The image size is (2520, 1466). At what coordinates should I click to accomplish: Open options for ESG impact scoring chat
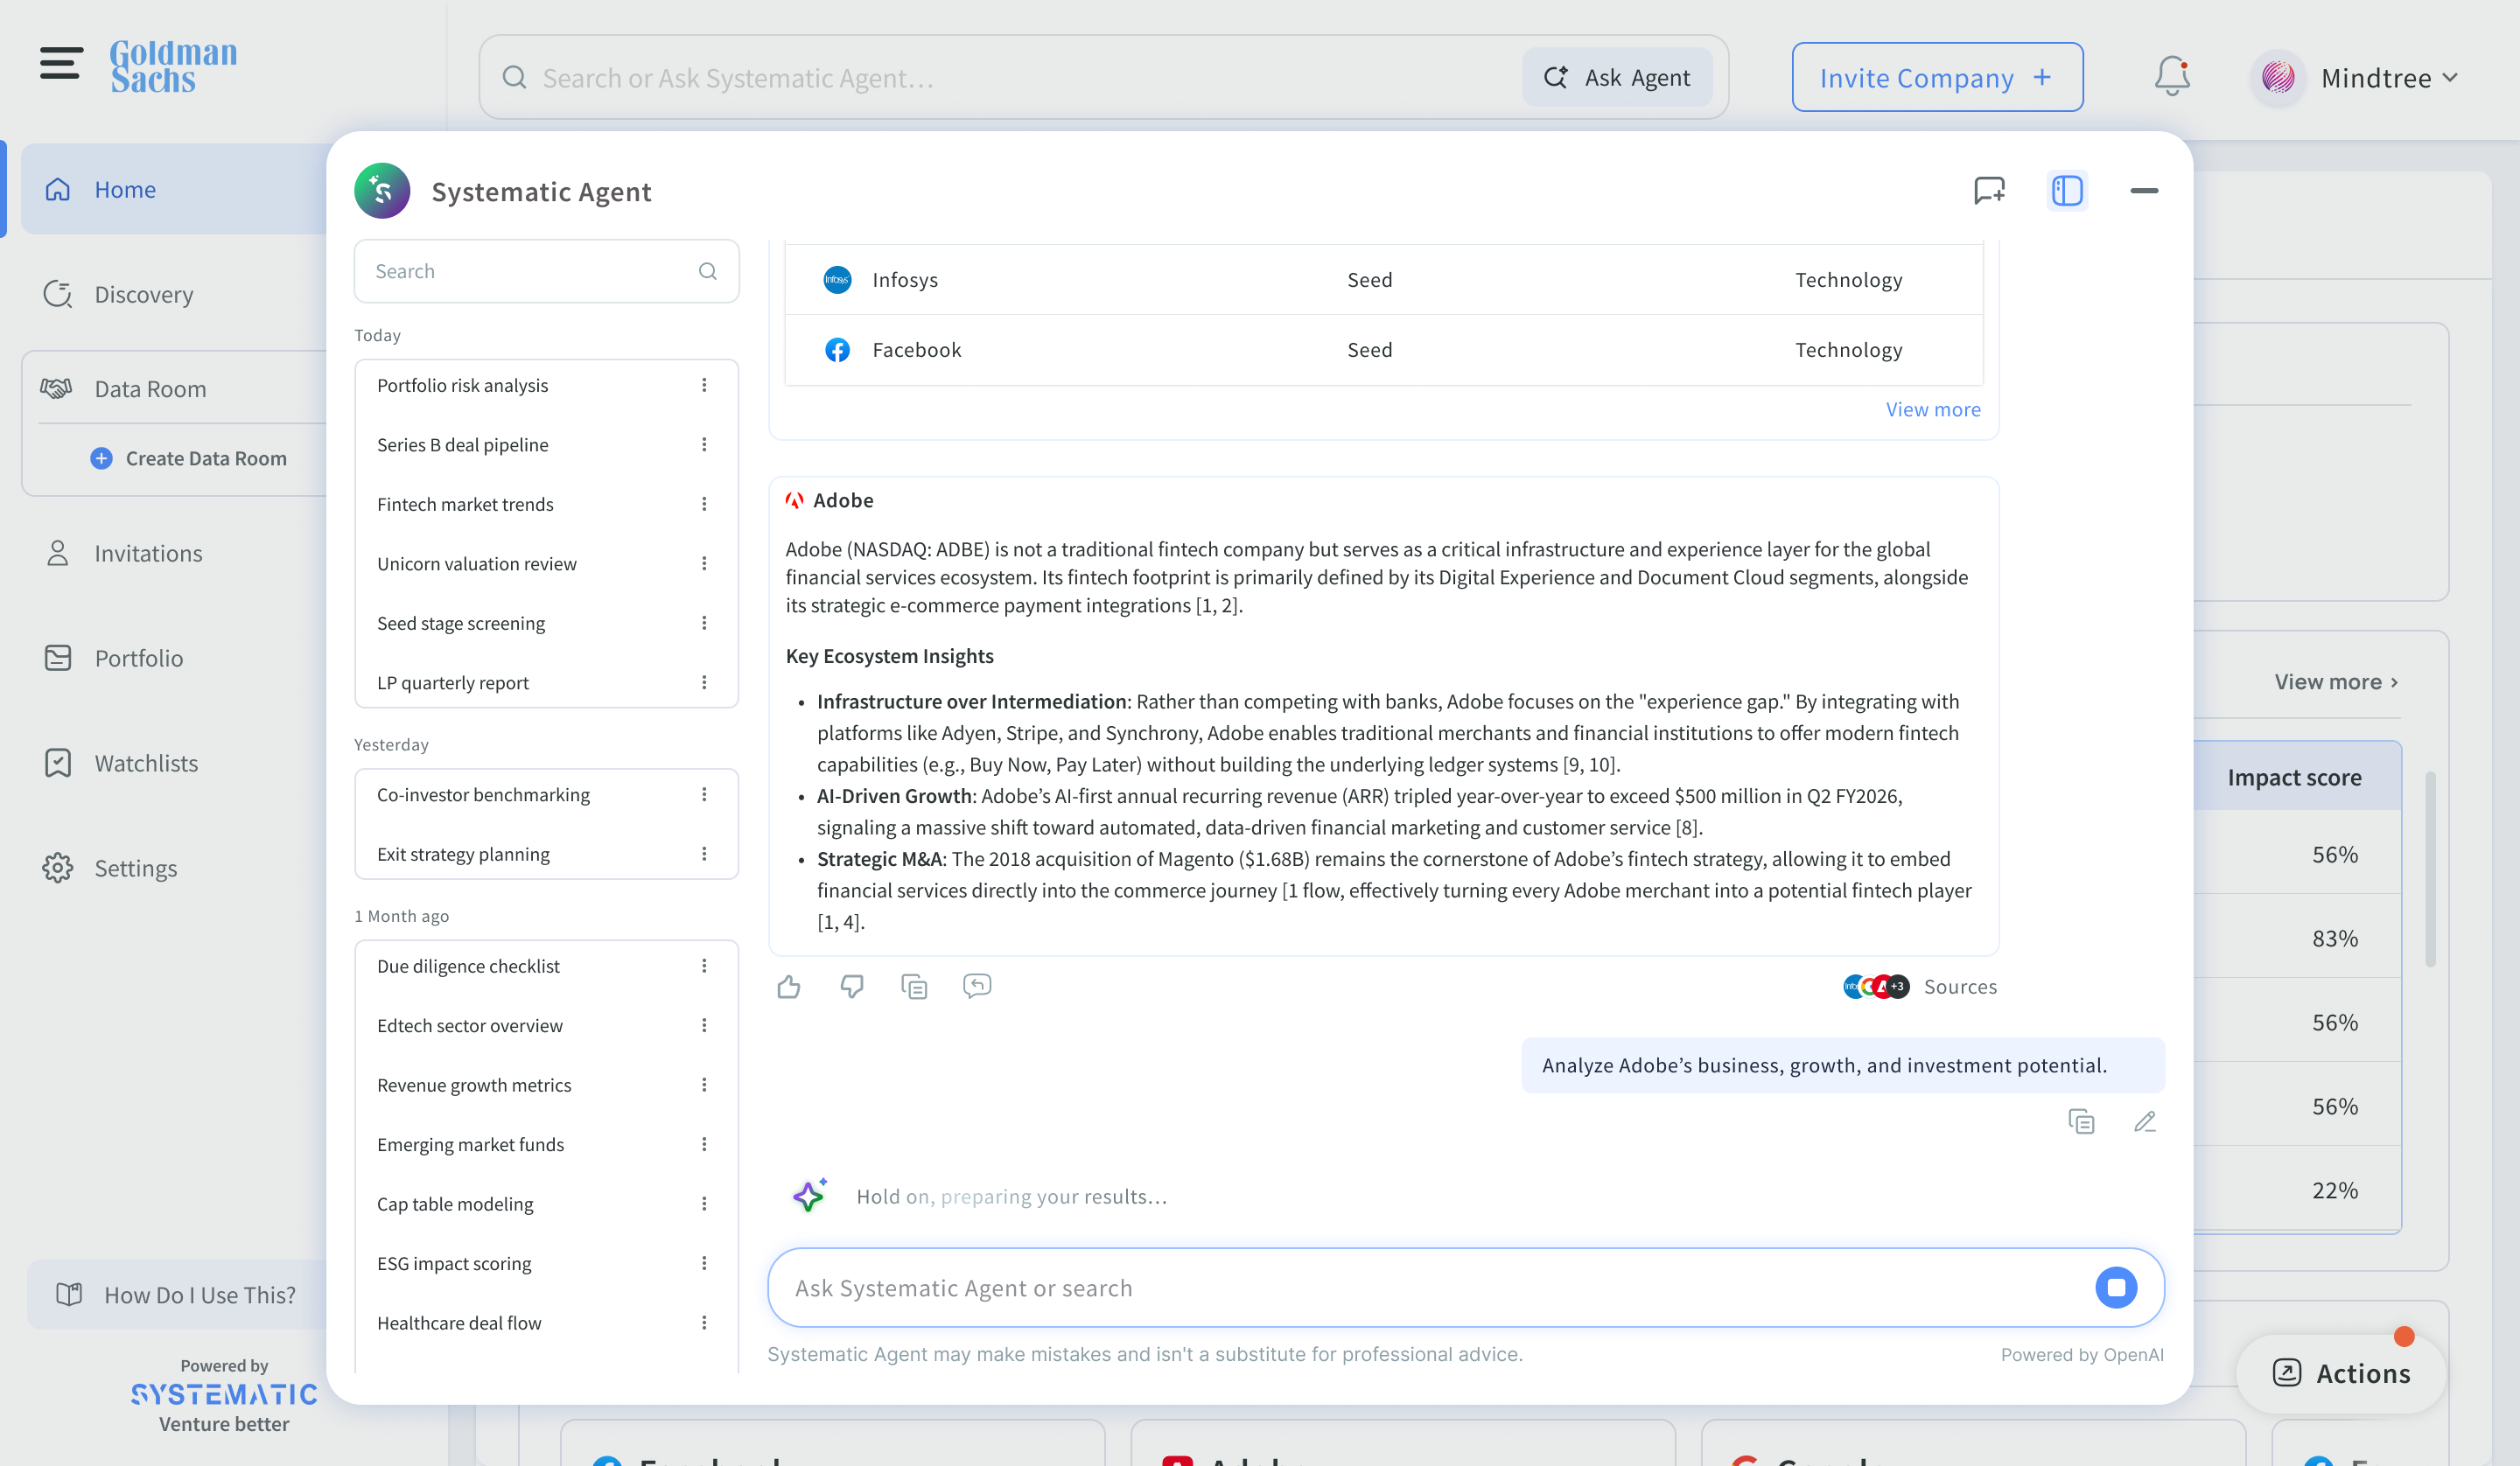(704, 1264)
